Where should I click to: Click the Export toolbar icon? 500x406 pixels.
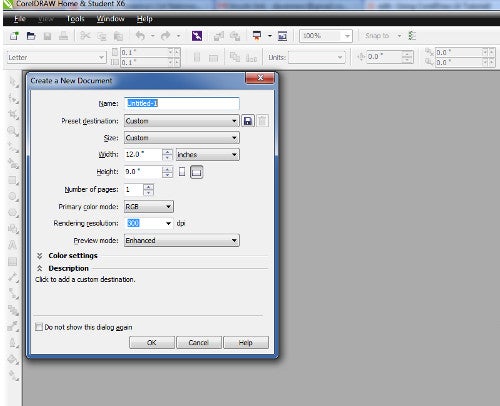point(235,36)
